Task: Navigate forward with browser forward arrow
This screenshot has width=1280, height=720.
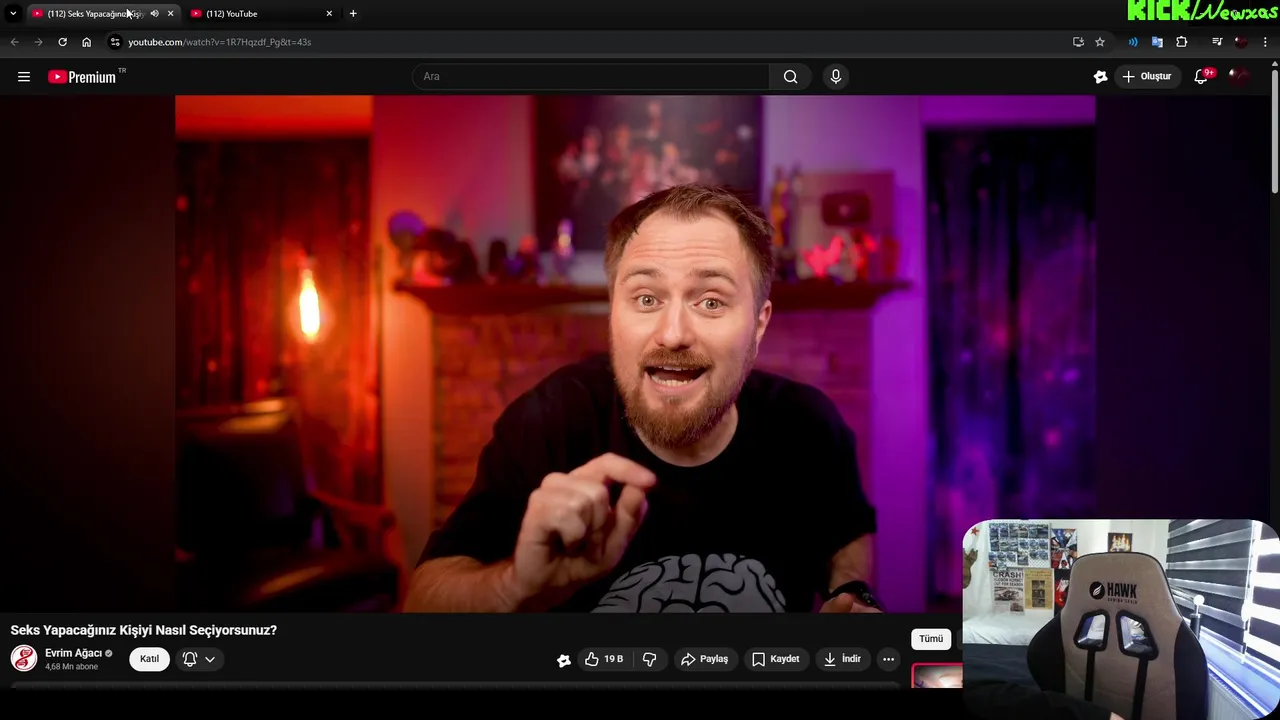Action: tap(38, 42)
